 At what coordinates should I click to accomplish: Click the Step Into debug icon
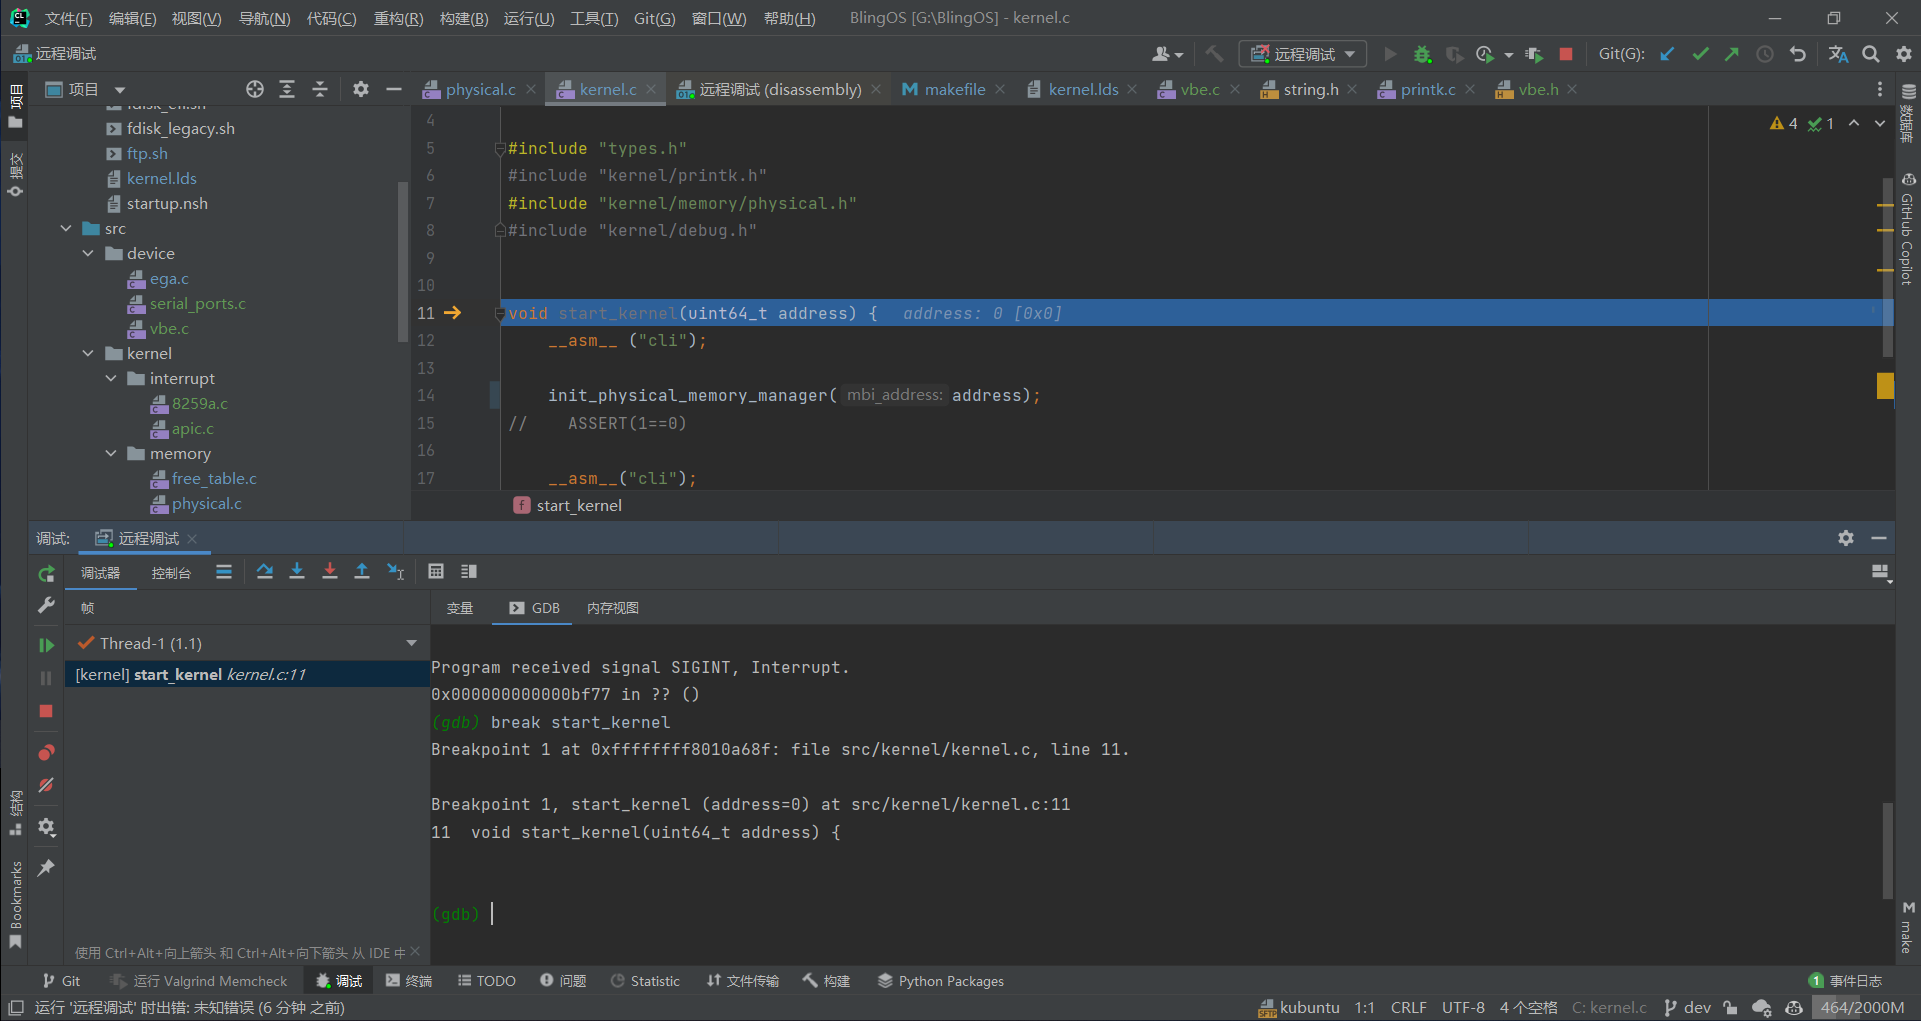pyautogui.click(x=297, y=572)
